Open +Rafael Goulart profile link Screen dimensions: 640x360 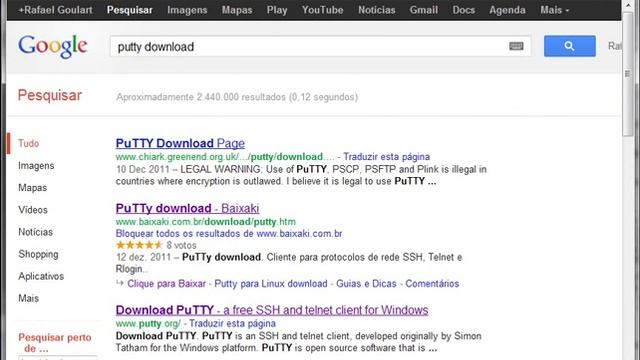click(56, 10)
